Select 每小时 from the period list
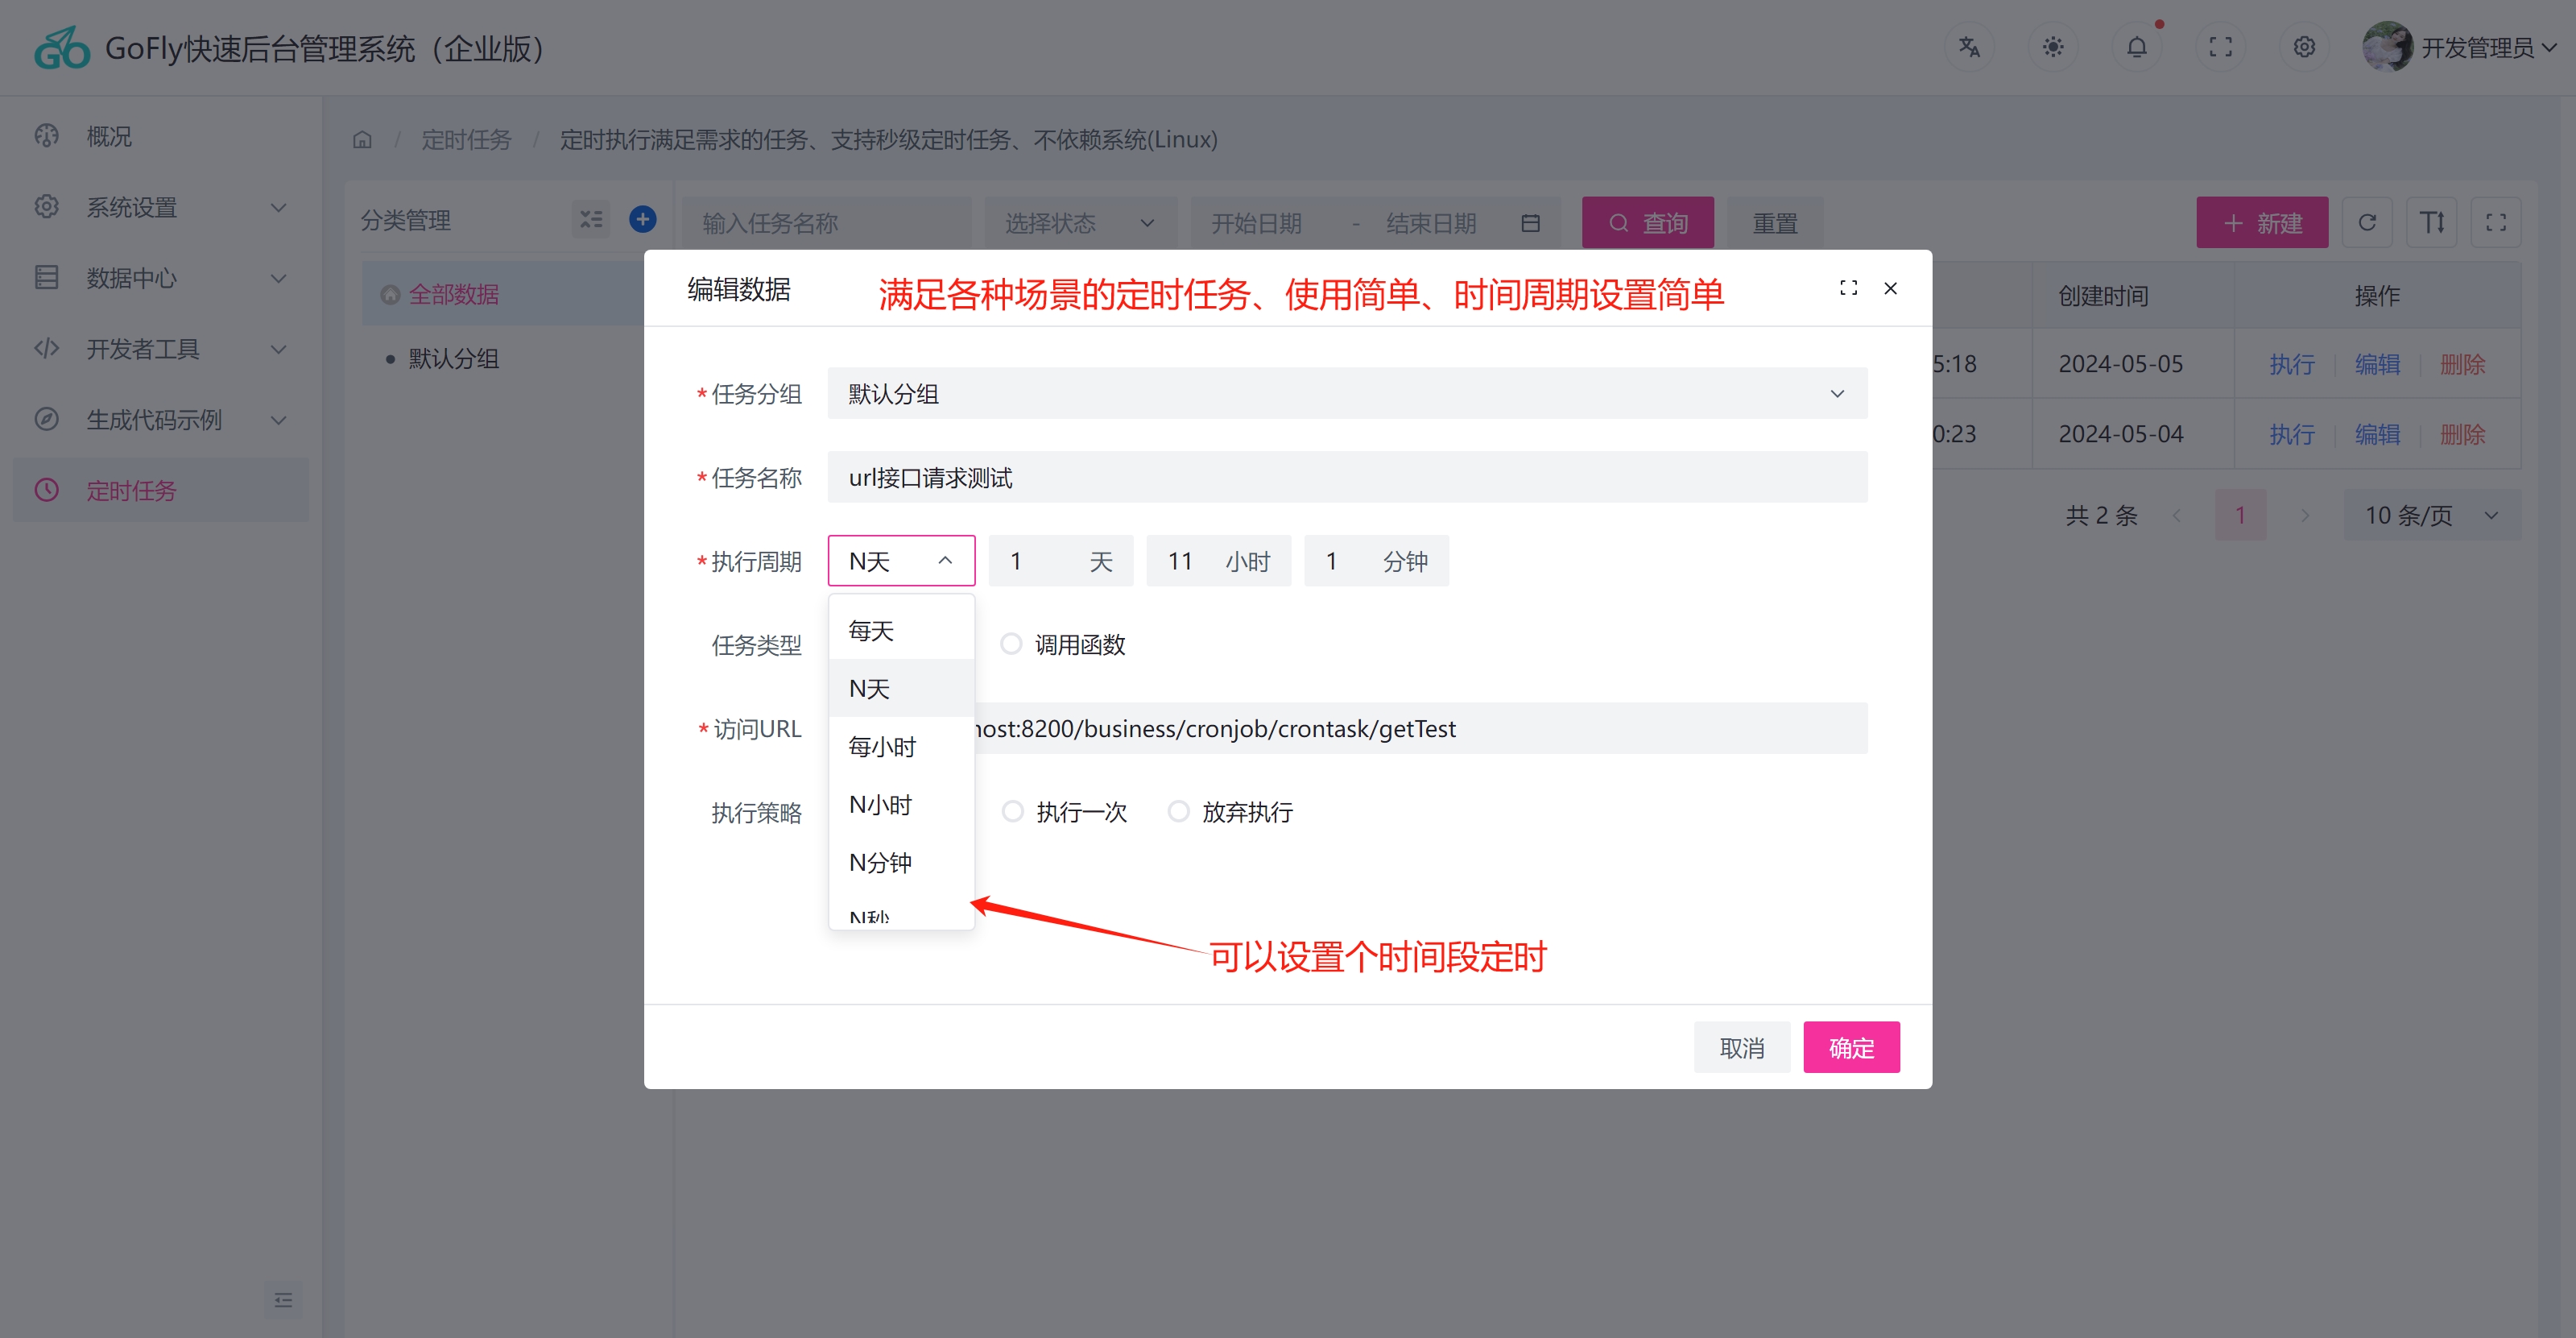This screenshot has height=1338, width=2576. (x=901, y=746)
